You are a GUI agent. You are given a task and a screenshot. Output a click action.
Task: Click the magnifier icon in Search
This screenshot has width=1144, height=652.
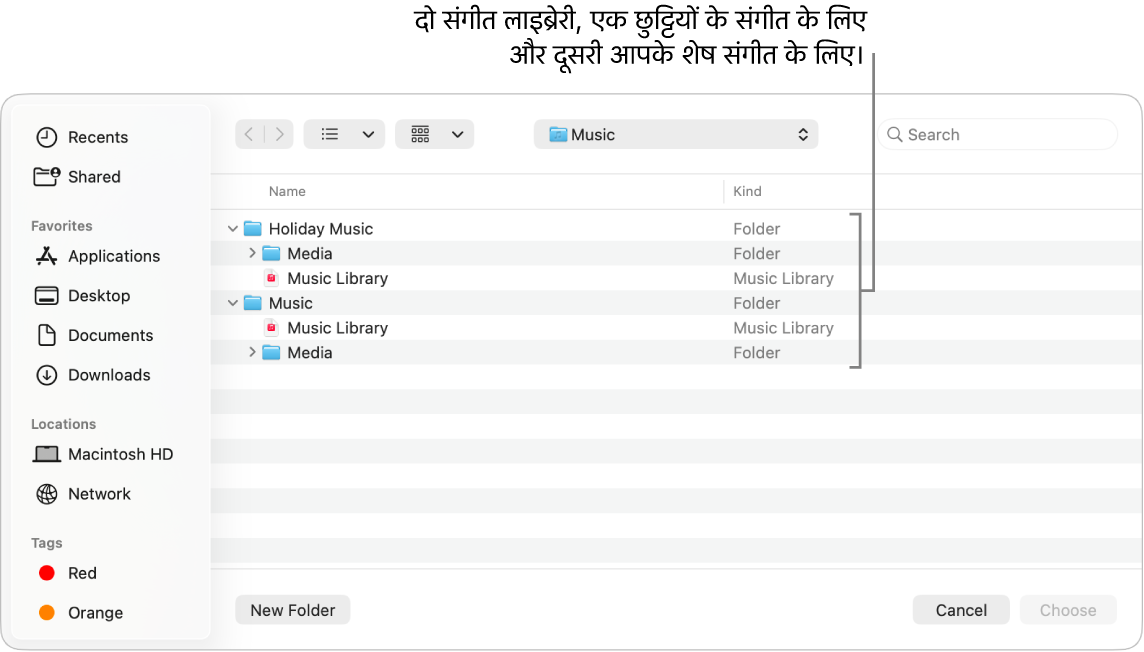(894, 134)
